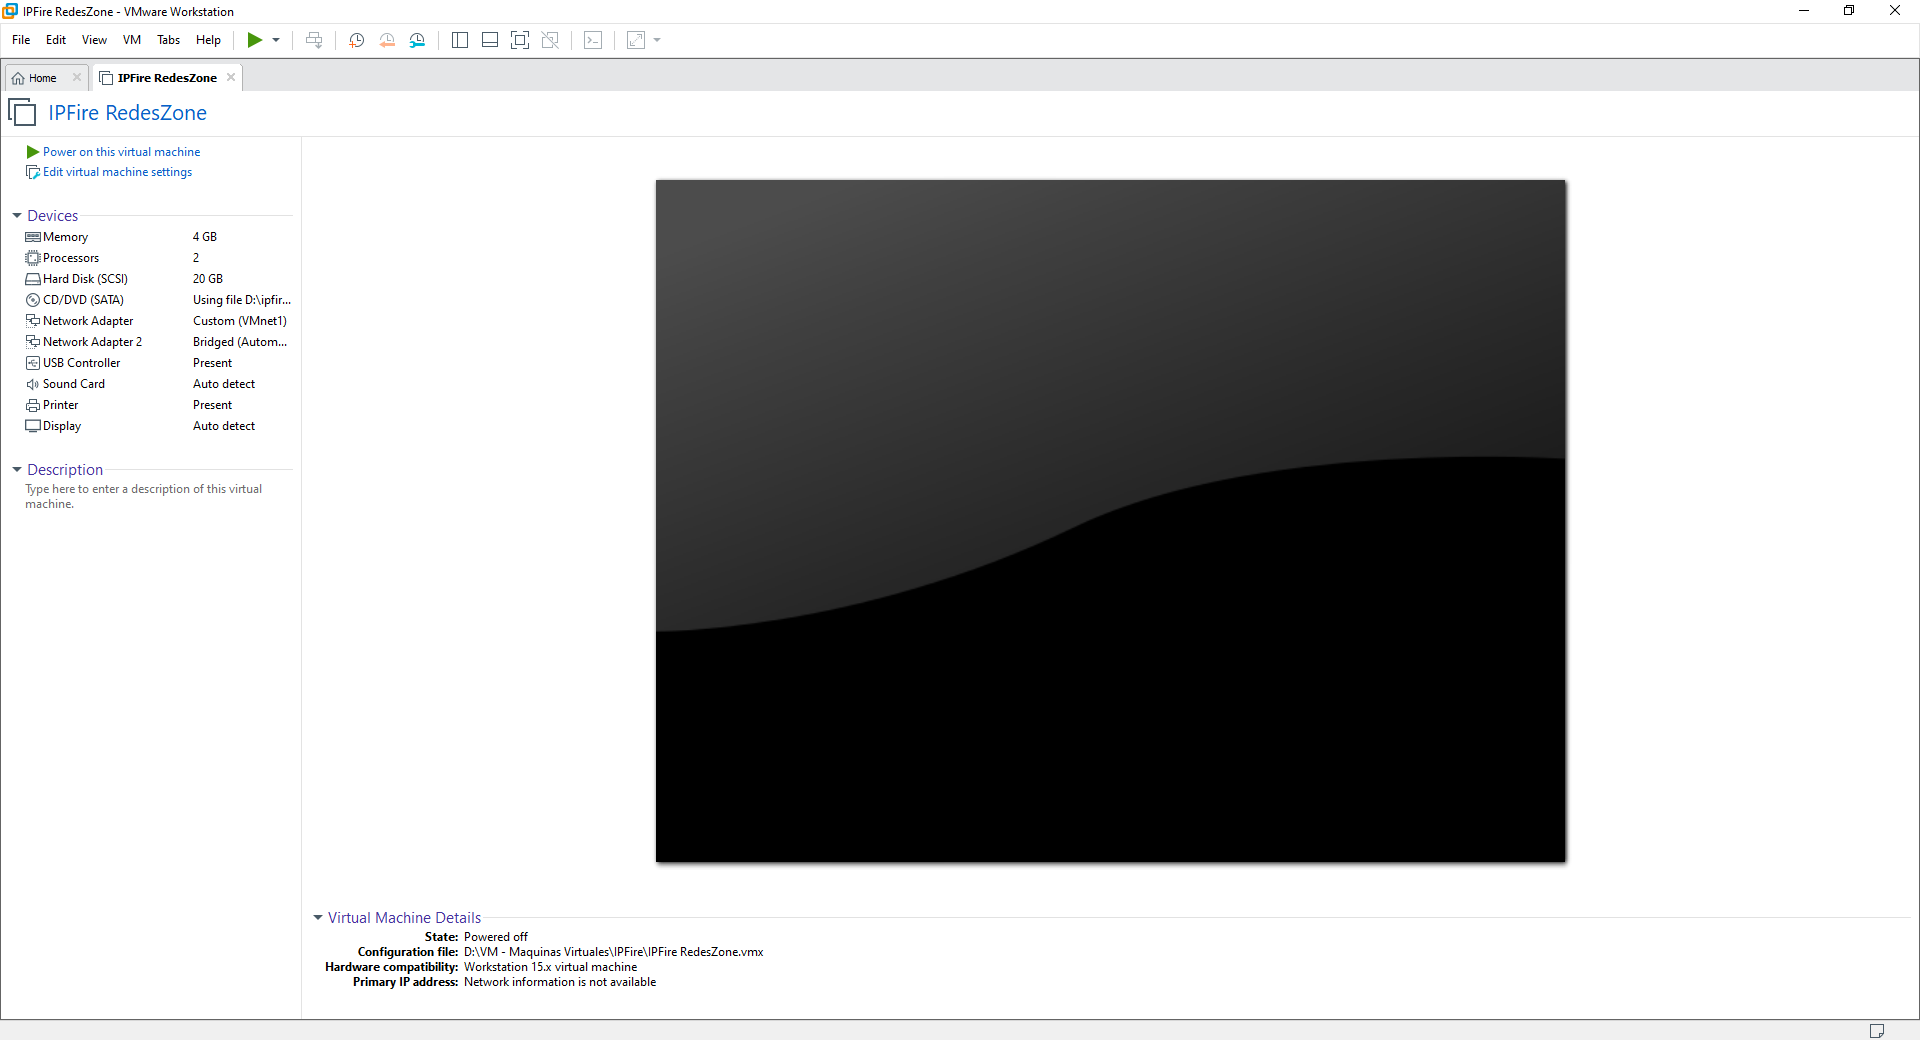
Task: Select the Hard Disk (SCSI) device
Action: [x=158, y=279]
